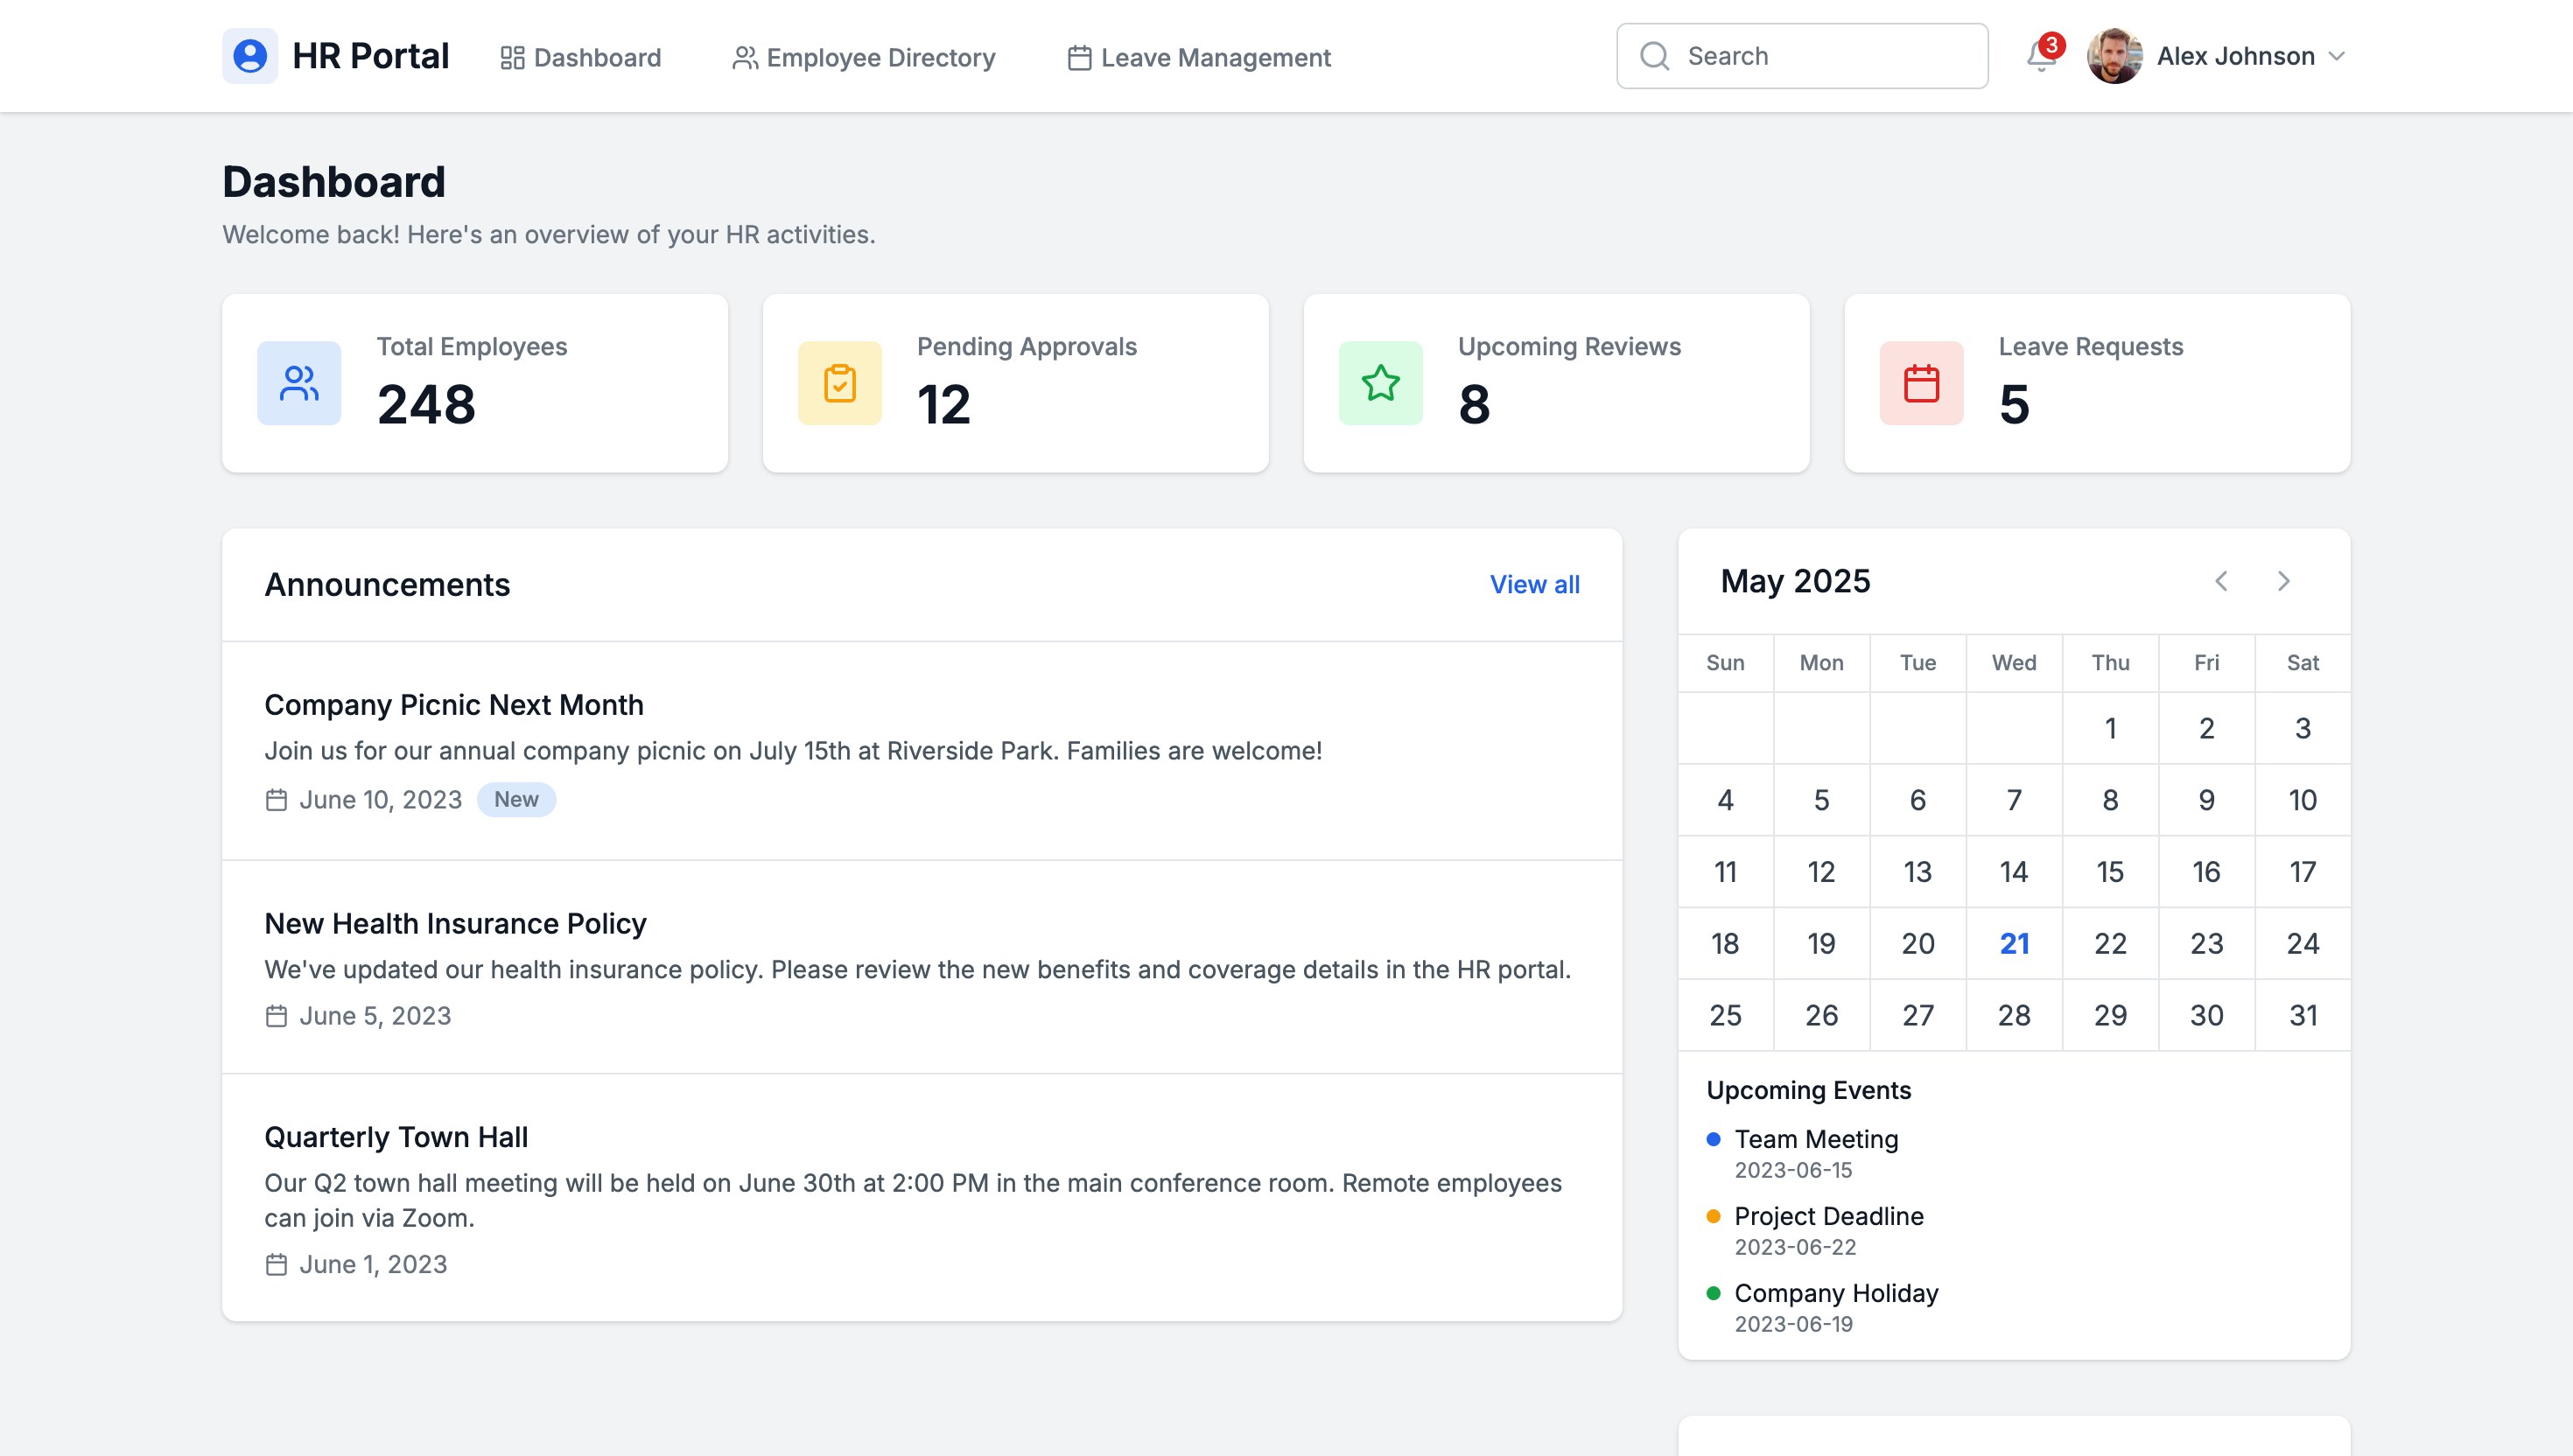The height and width of the screenshot is (1456, 2573).
Task: Click the Total Employees people icon
Action: (299, 383)
